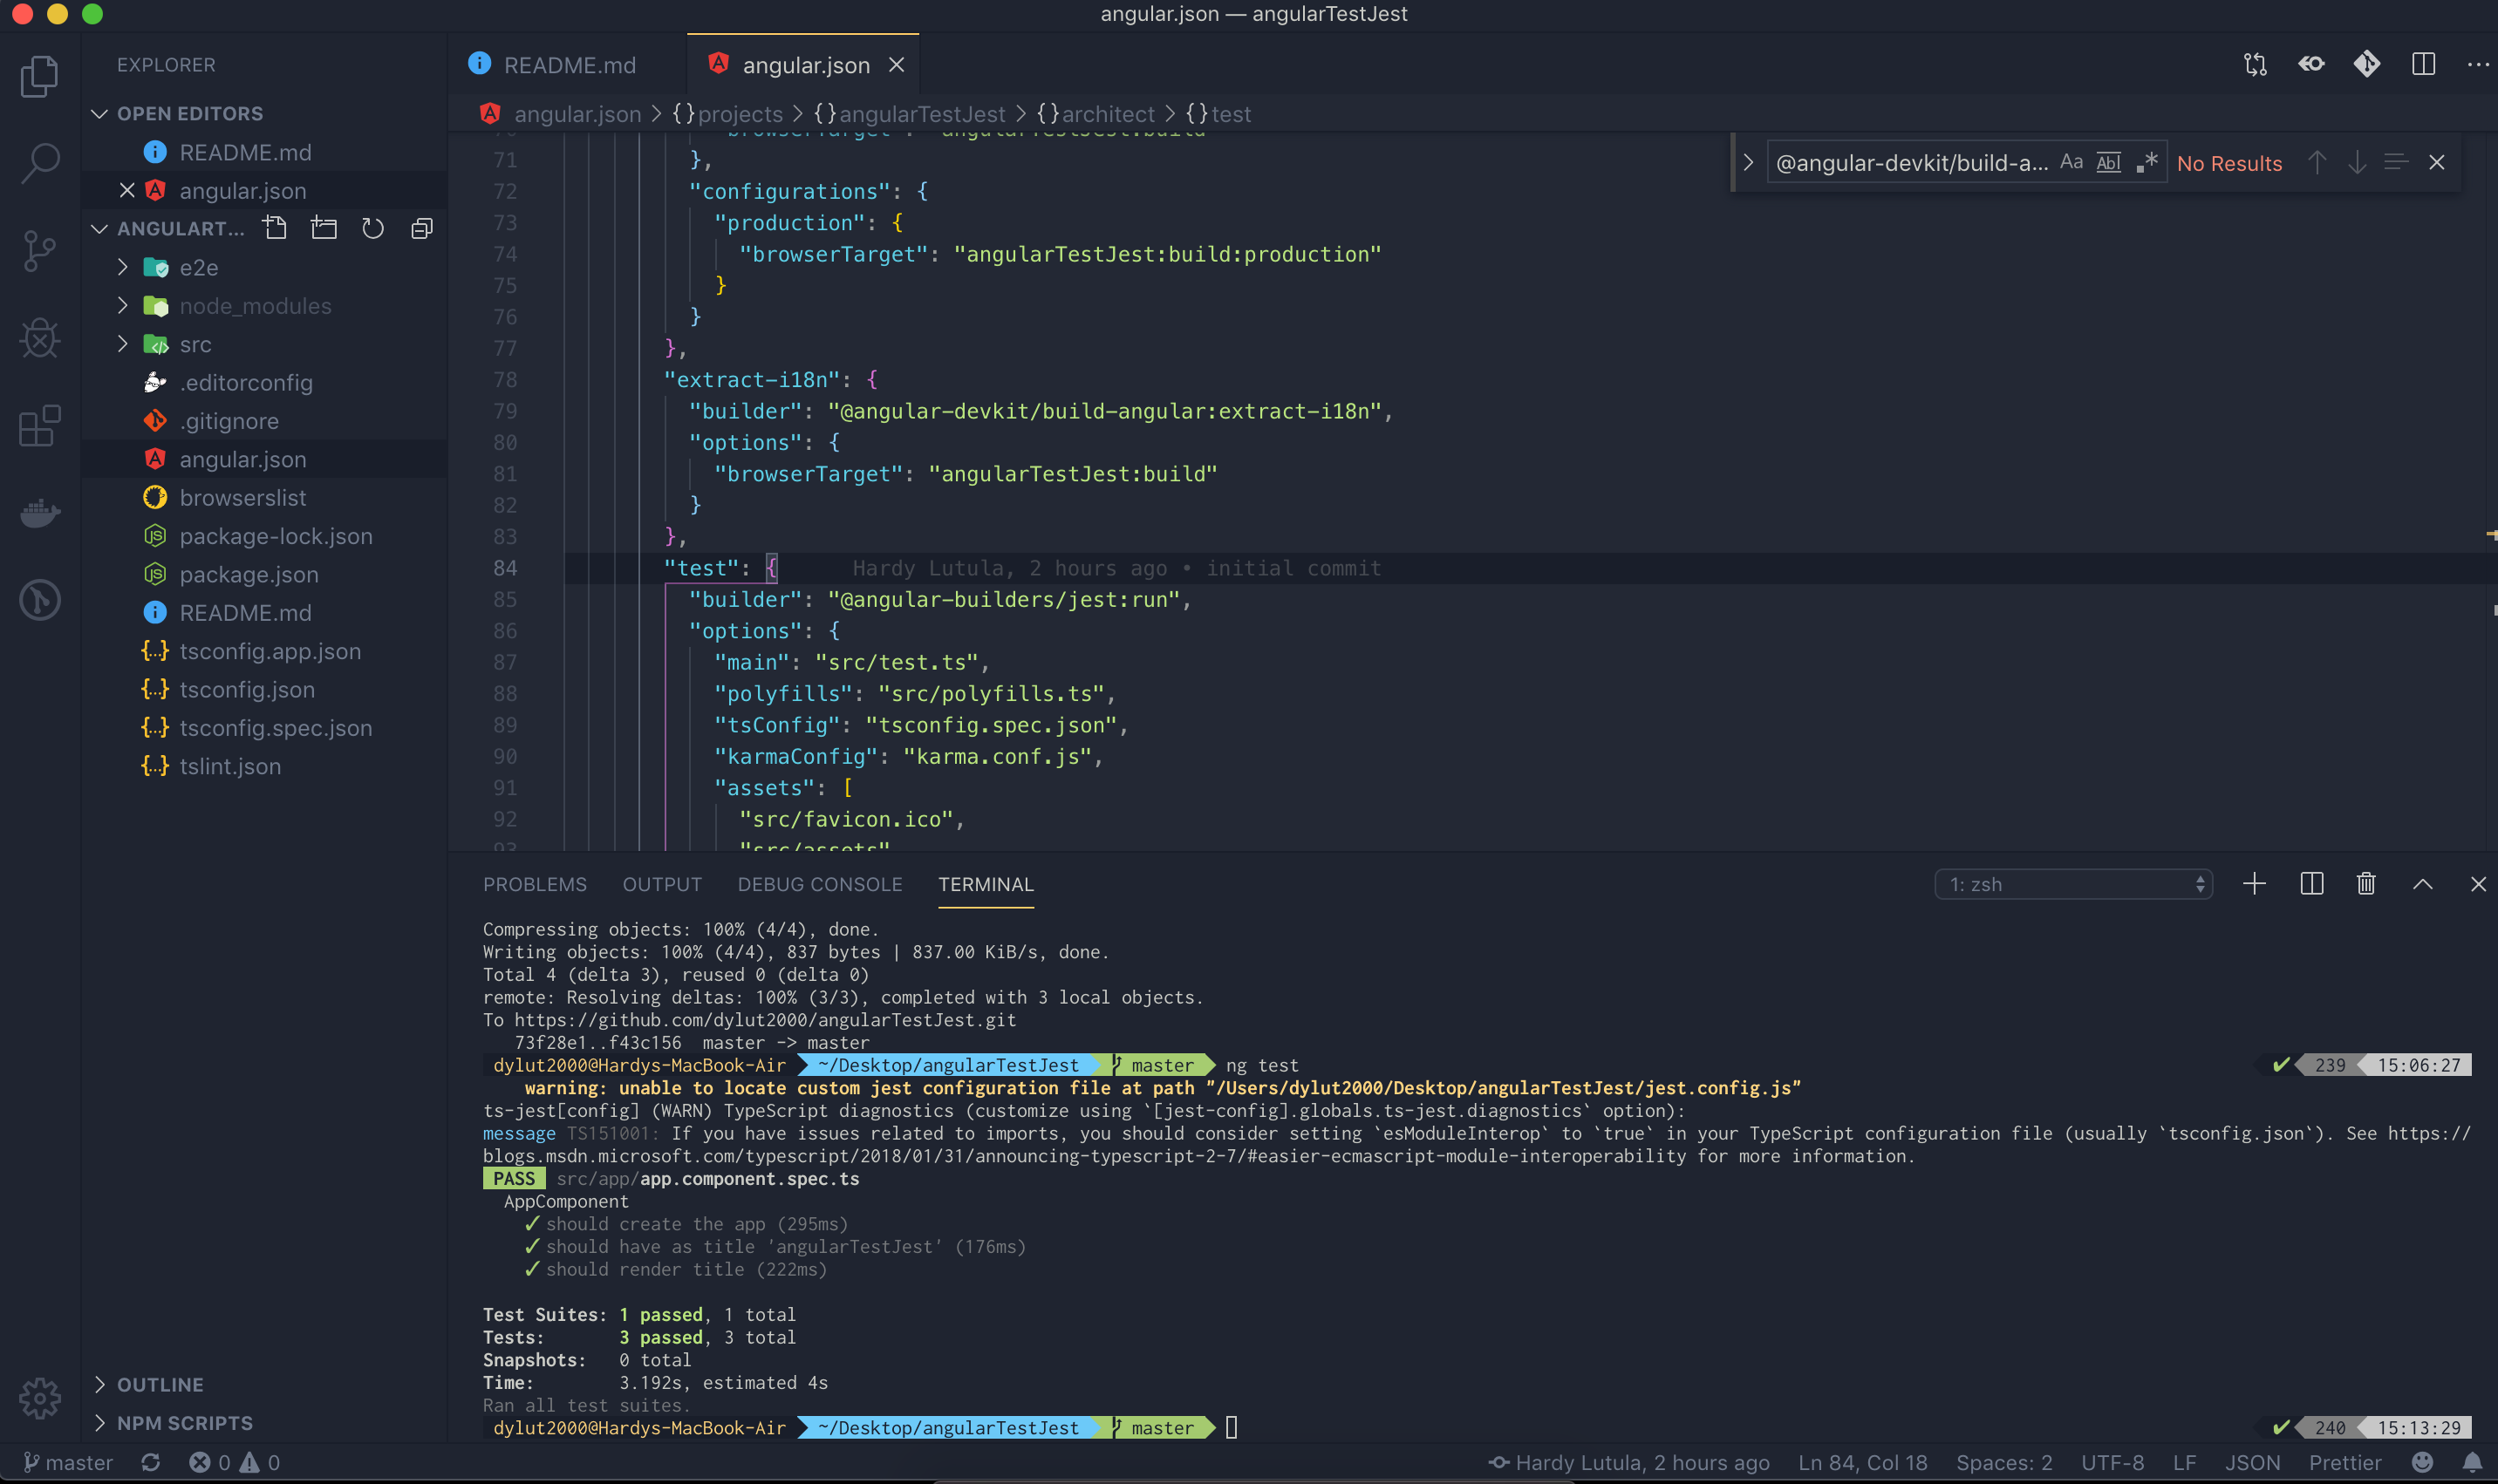Viewport: 2498px width, 1484px height.
Task: Maximize the terminal panel size
Action: 2423,884
